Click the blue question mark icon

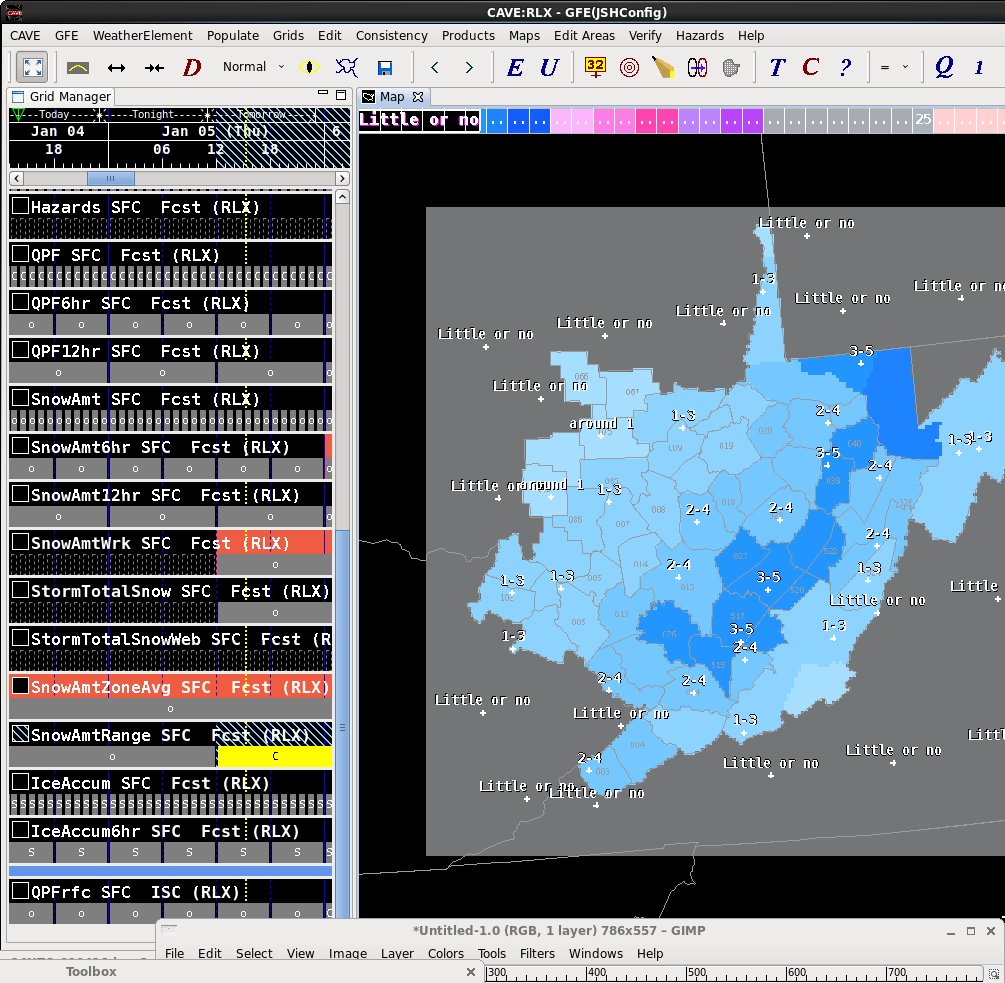point(845,67)
